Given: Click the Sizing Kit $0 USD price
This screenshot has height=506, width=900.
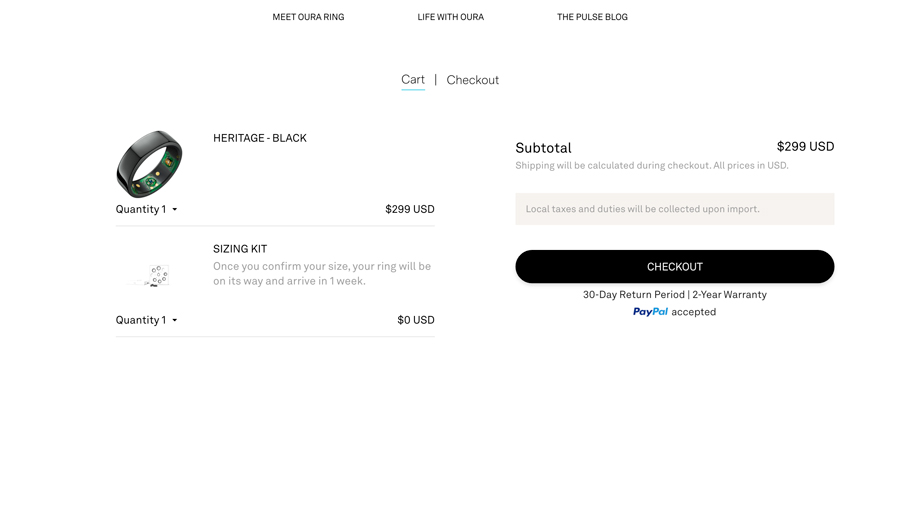Looking at the screenshot, I should tap(416, 320).
